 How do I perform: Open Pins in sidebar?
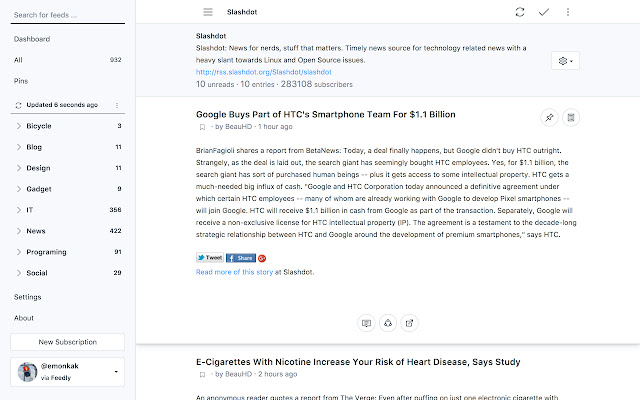(21, 81)
